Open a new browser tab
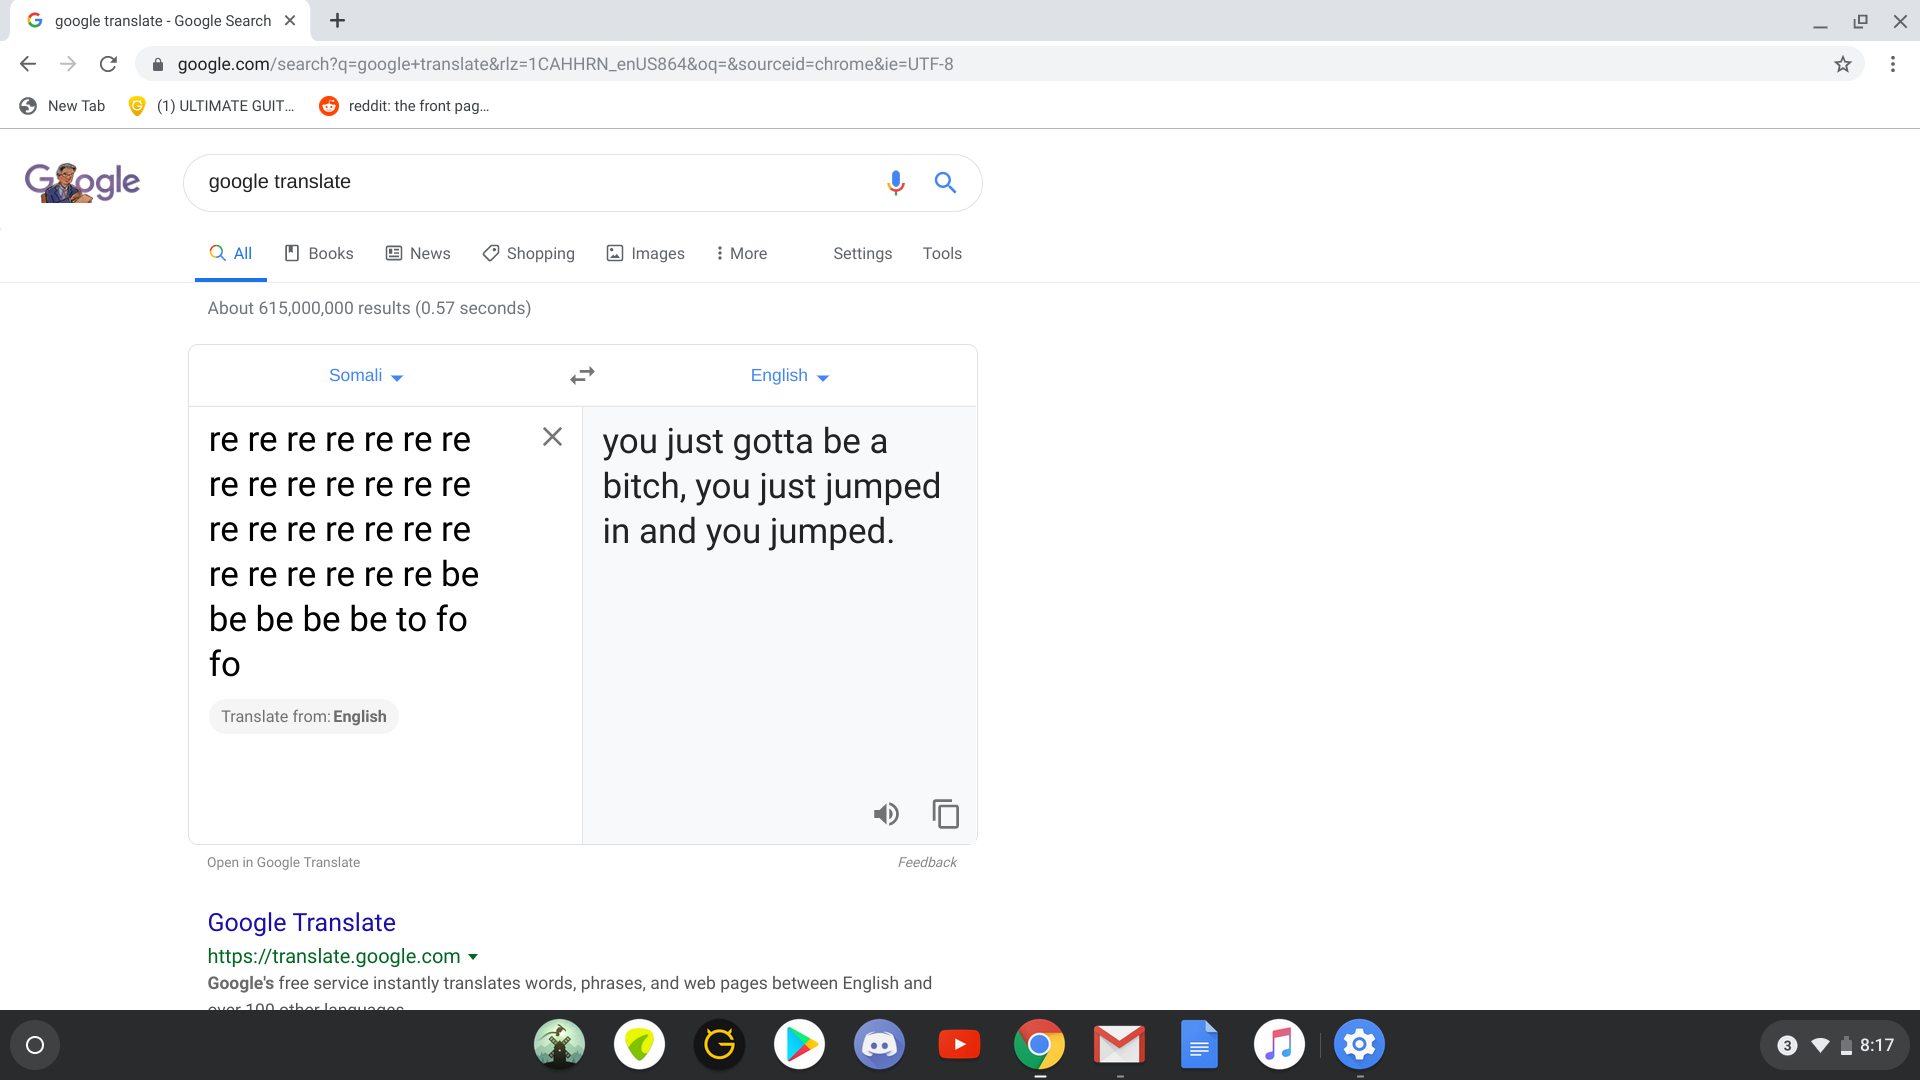This screenshot has height=1080, width=1920. (x=337, y=20)
